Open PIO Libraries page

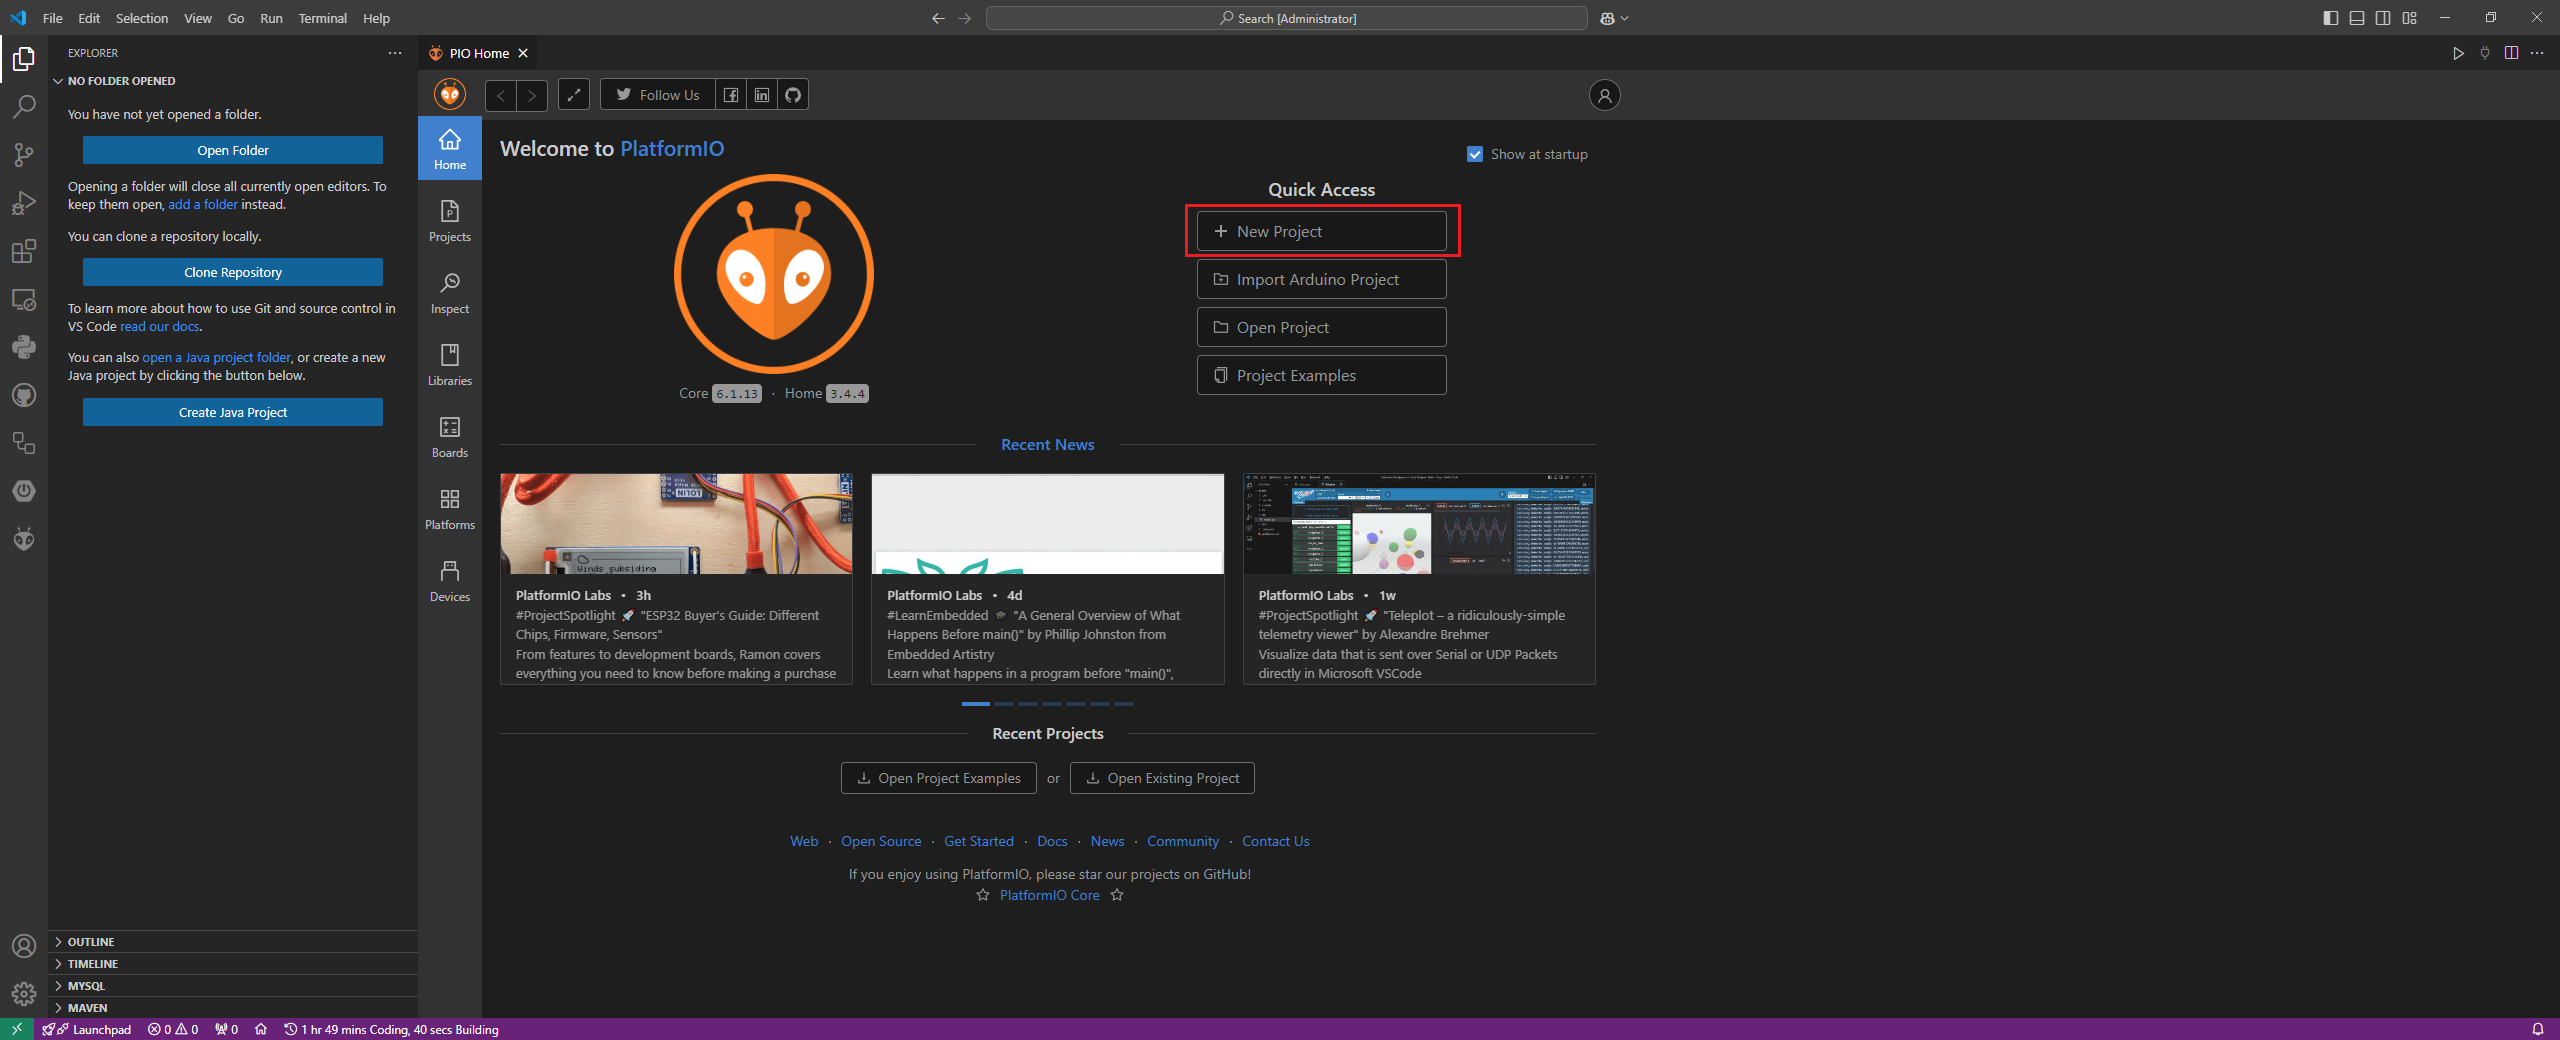pyautogui.click(x=450, y=364)
